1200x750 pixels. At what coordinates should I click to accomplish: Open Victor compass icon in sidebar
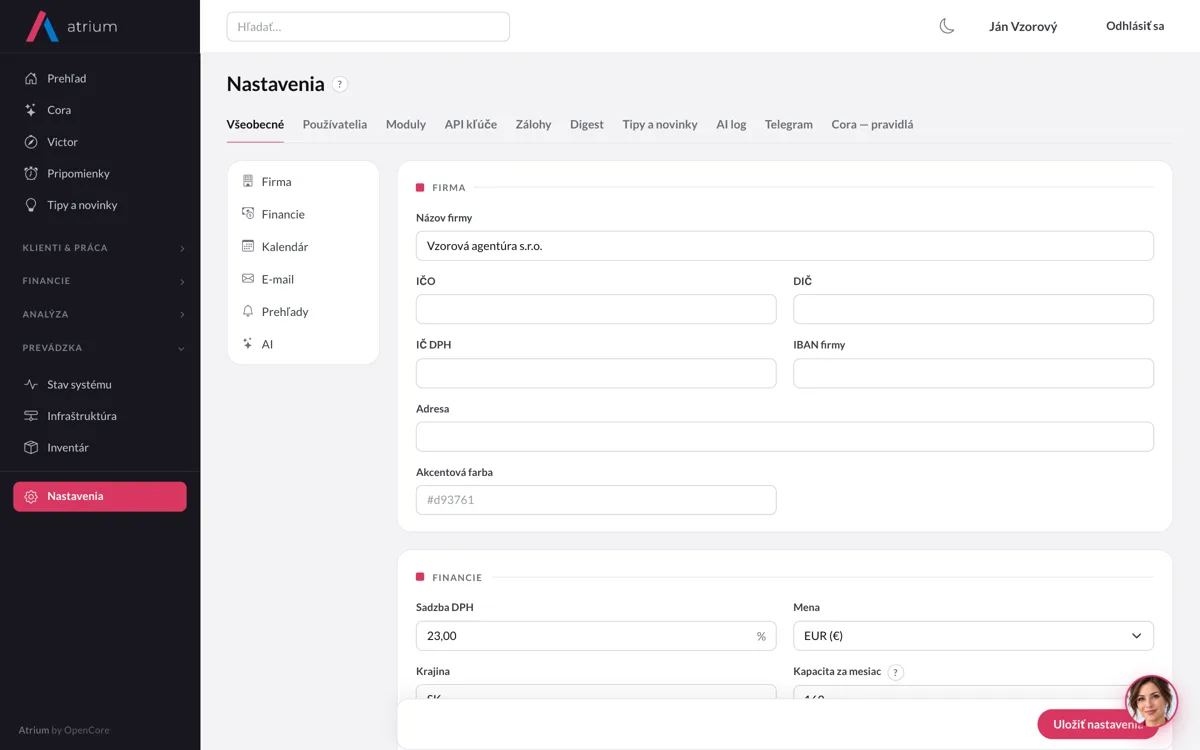pos(31,142)
